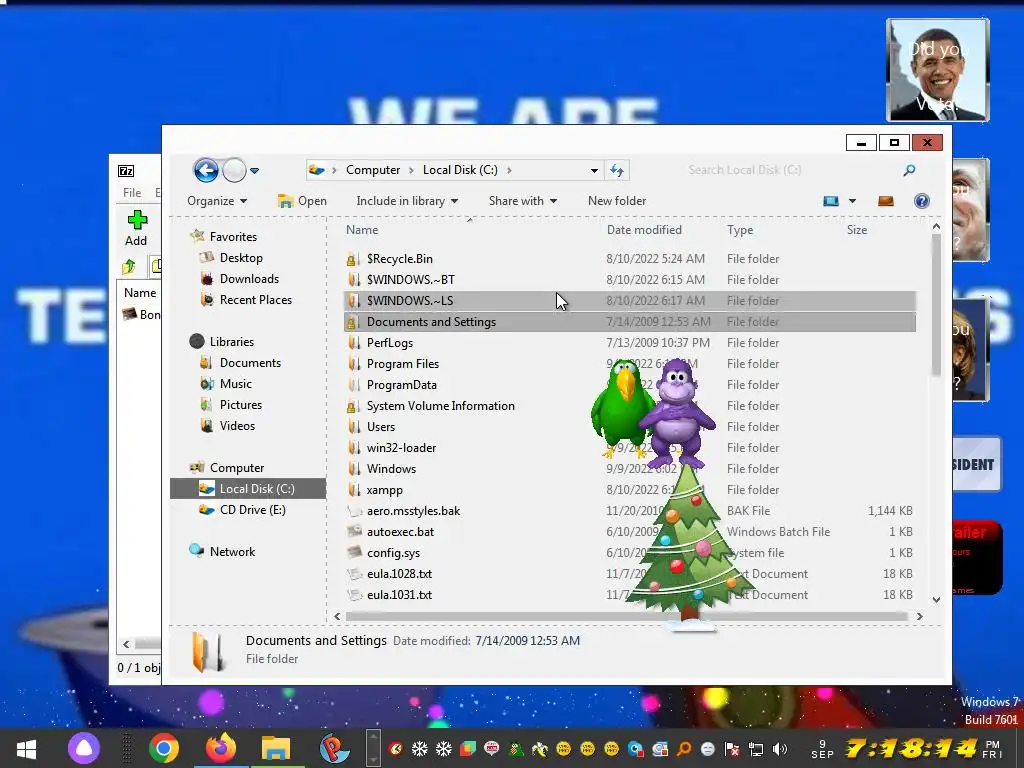The width and height of the screenshot is (1024, 768).
Task: Click the network tray icon
Action: 756,749
